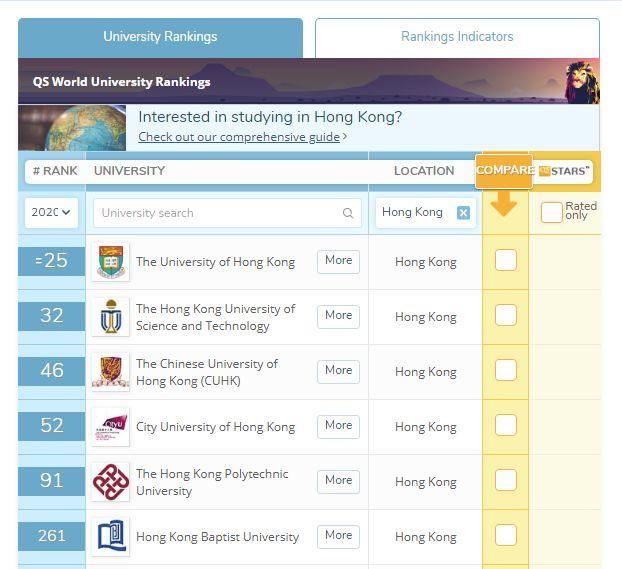Remove the Hong Kong location filter
The width and height of the screenshot is (622, 569).
[x=463, y=213]
